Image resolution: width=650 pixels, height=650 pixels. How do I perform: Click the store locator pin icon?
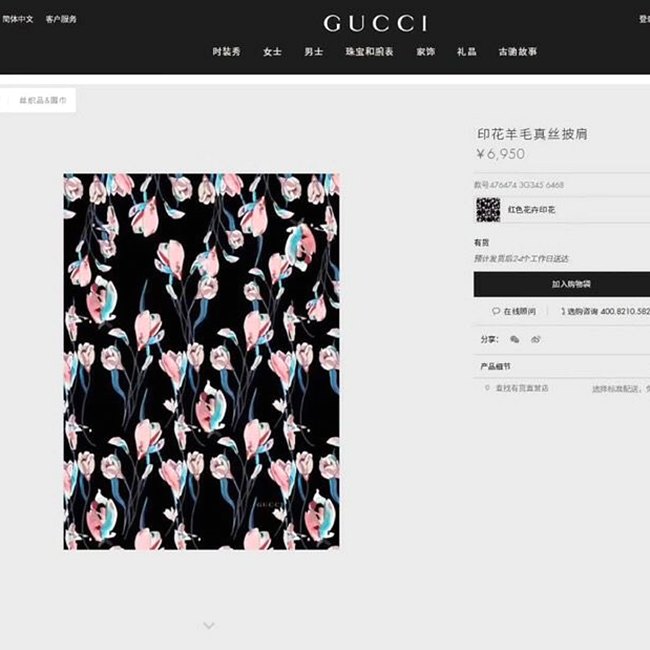487,388
